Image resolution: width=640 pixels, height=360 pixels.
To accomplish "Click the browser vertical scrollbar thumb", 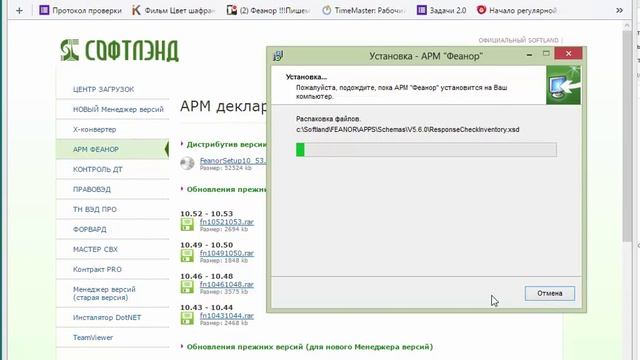I will pos(627,136).
